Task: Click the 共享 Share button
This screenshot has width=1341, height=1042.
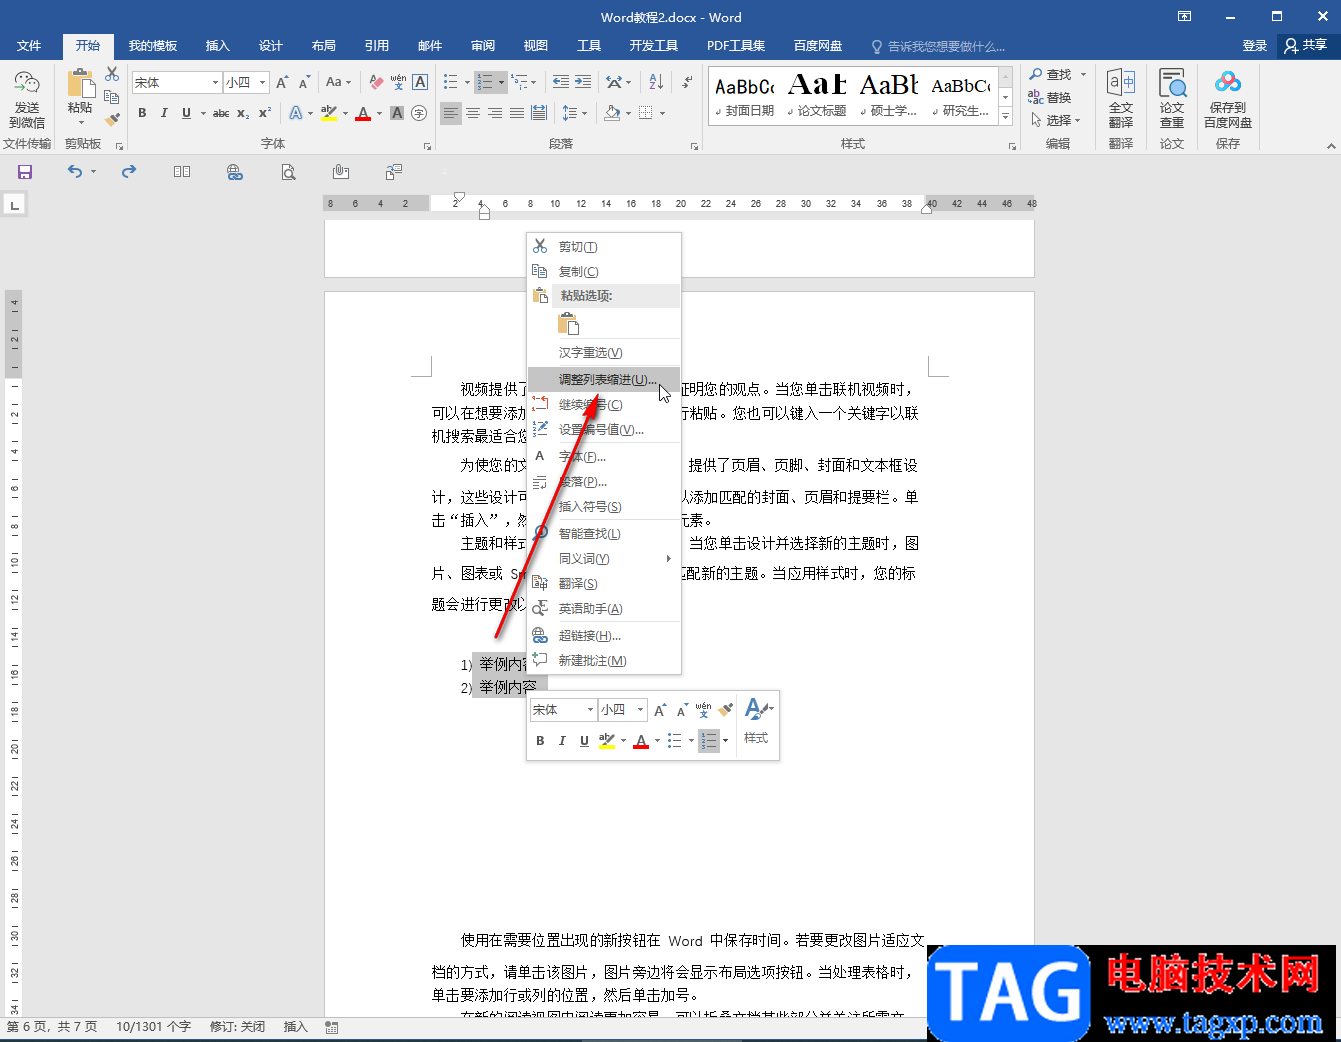Action: (1307, 46)
